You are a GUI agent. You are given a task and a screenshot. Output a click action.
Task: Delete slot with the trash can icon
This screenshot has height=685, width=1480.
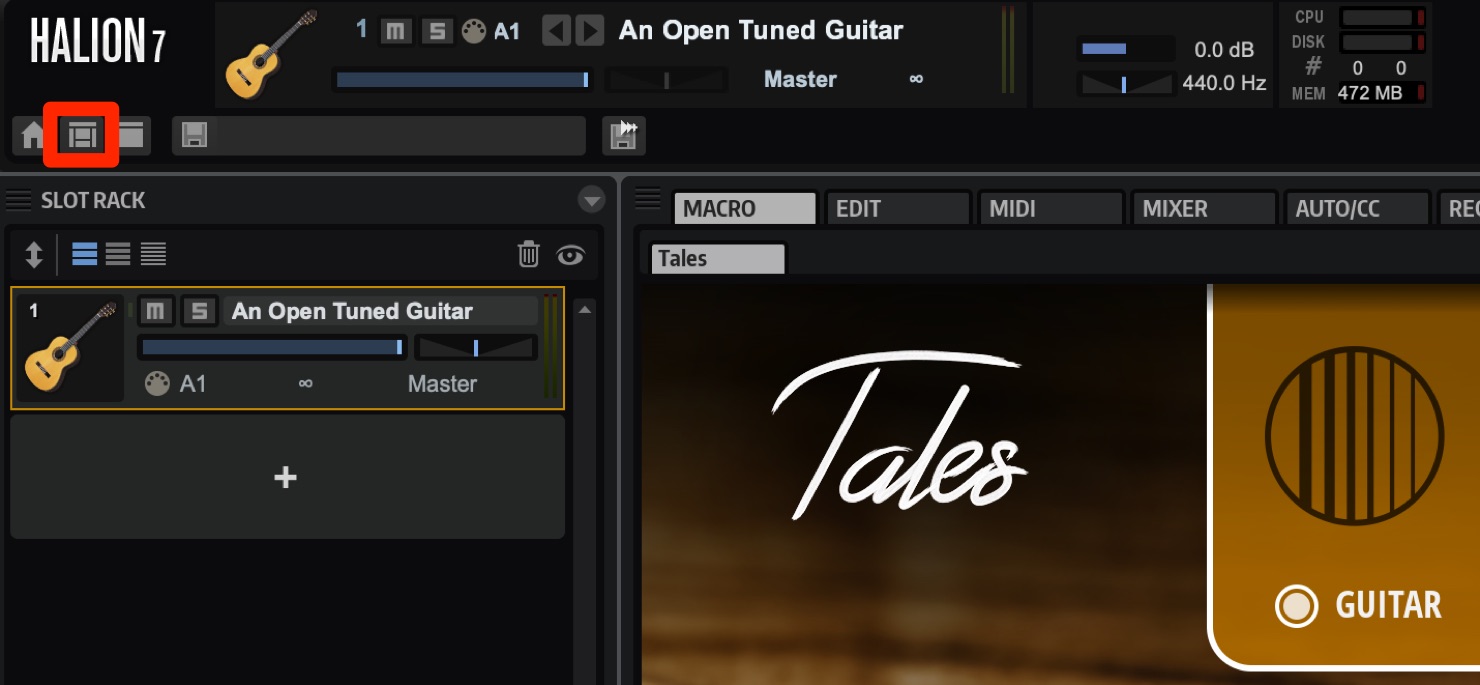[x=529, y=254]
